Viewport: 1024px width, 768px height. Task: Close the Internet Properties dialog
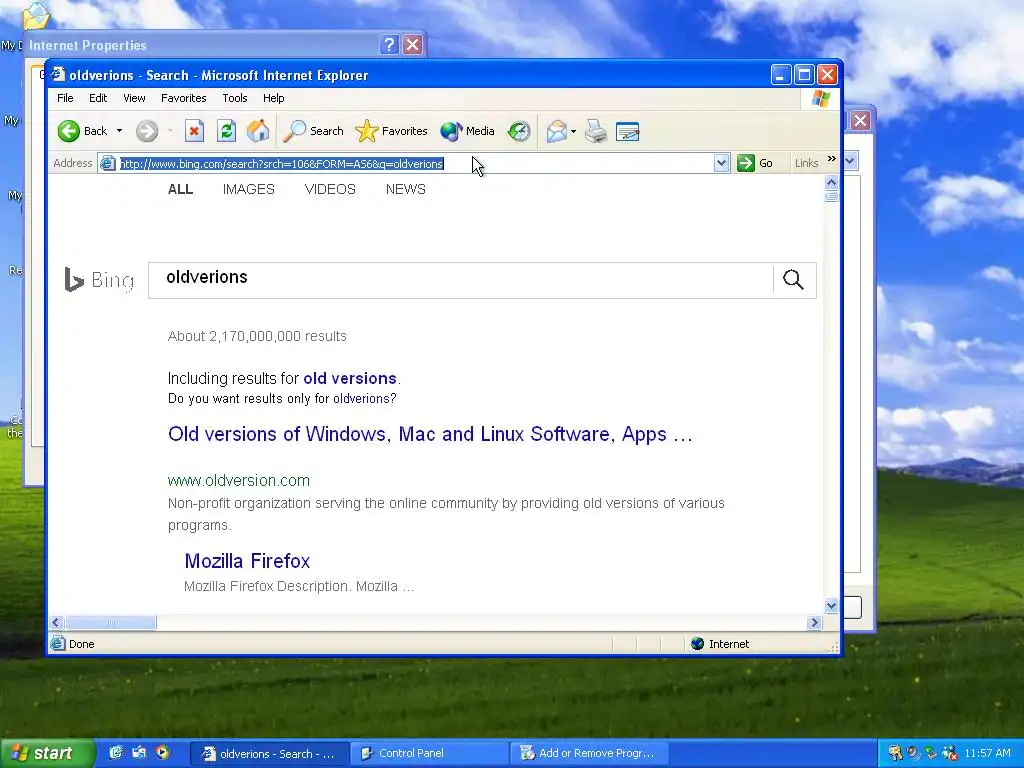[413, 44]
